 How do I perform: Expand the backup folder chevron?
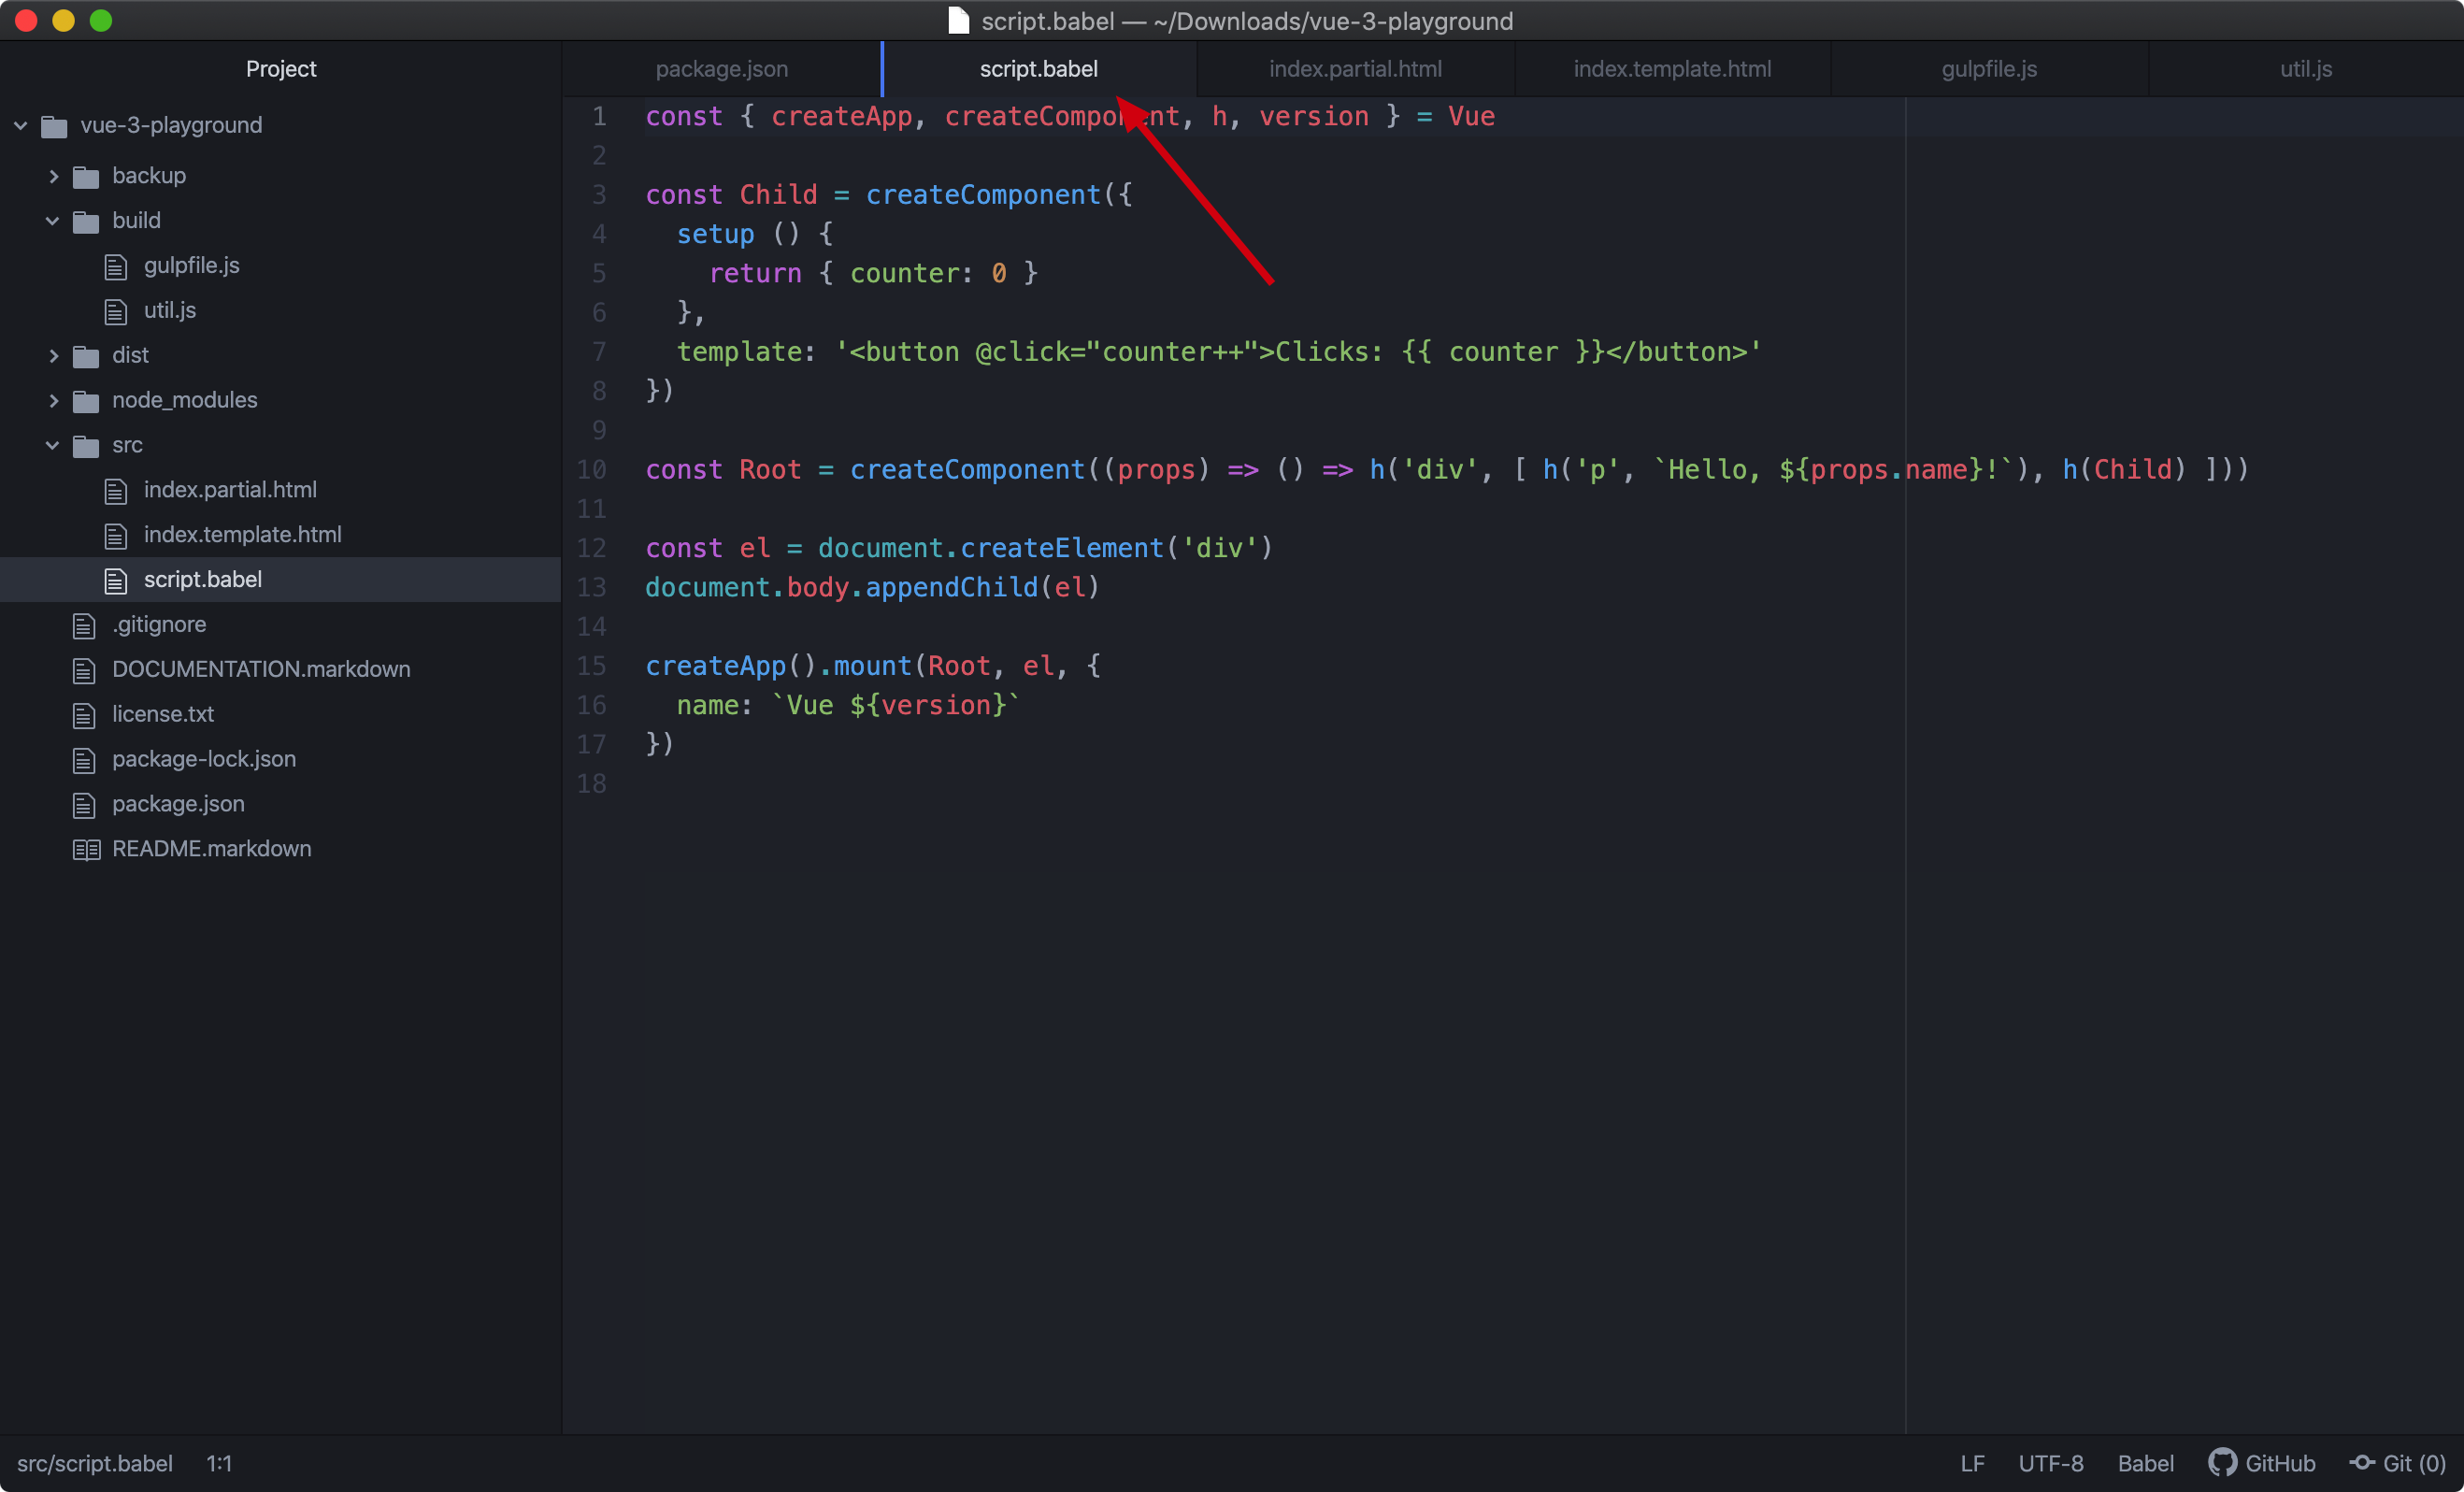[53, 176]
